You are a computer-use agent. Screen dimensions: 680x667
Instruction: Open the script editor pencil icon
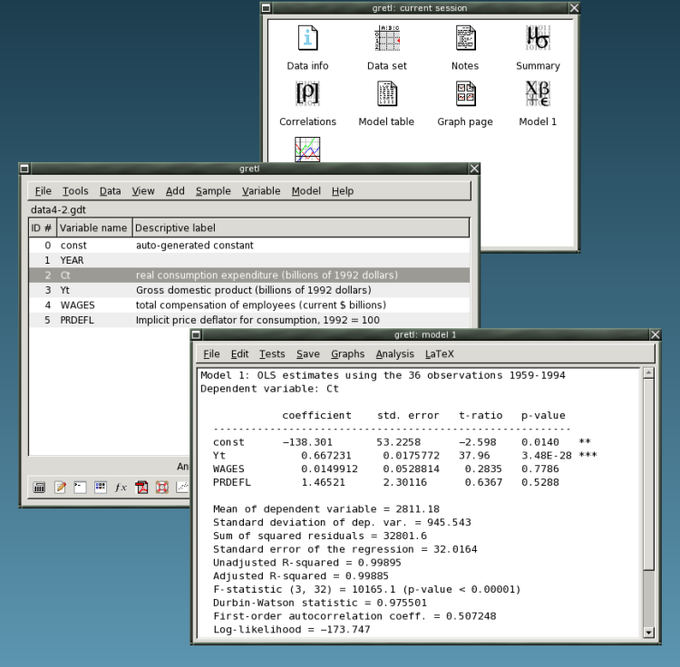[x=60, y=487]
